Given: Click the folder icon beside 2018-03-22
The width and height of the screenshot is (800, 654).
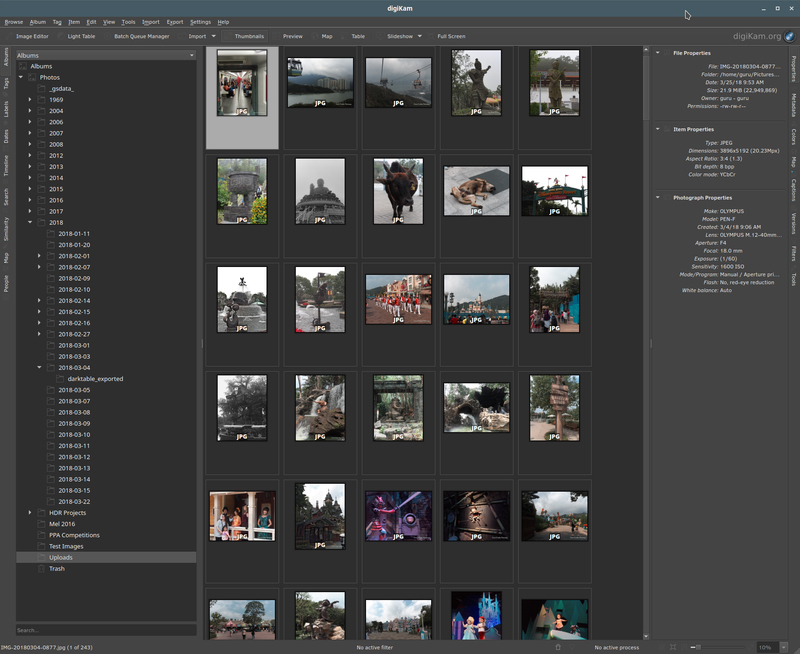Looking at the screenshot, I should (x=51, y=501).
